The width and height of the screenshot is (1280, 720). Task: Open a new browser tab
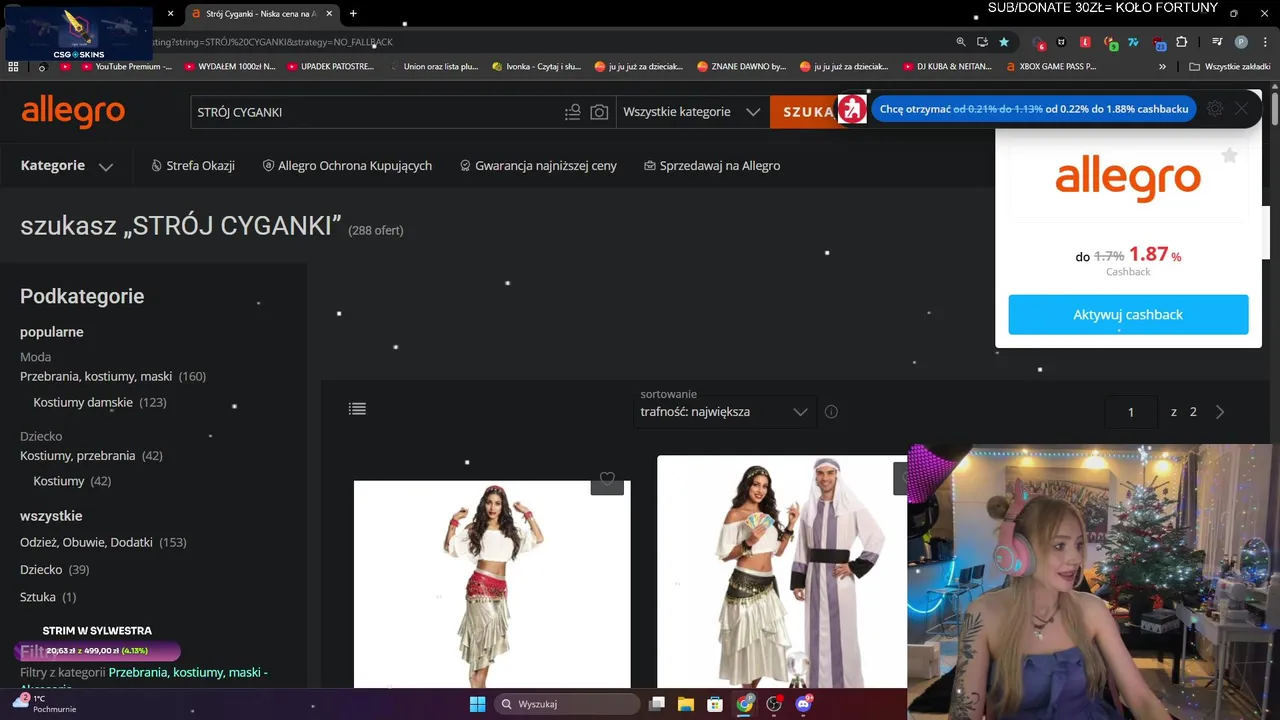point(353,14)
